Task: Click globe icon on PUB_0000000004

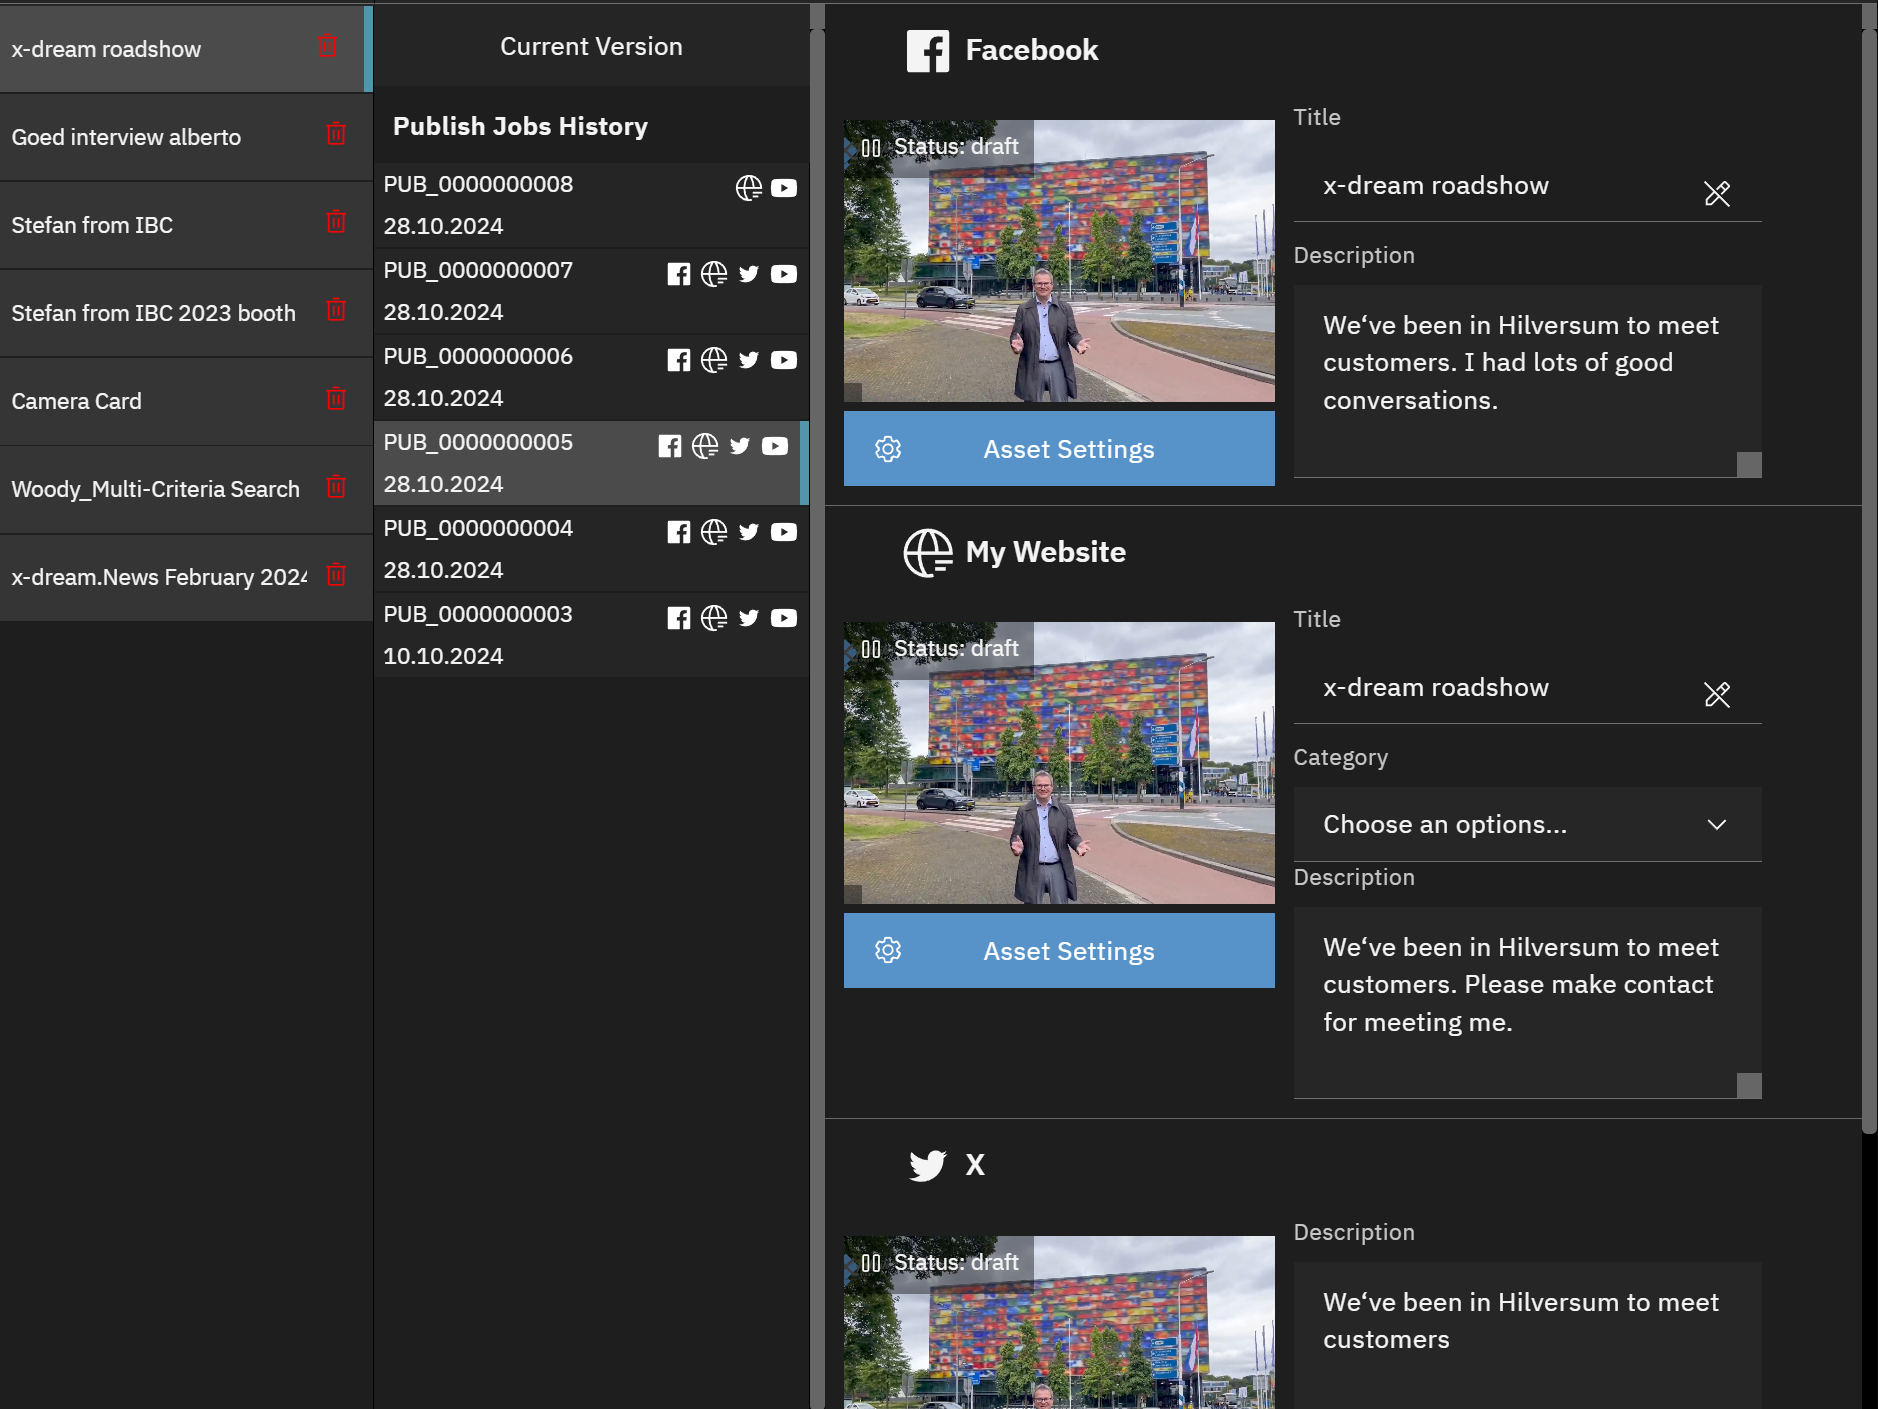Action: 714,532
